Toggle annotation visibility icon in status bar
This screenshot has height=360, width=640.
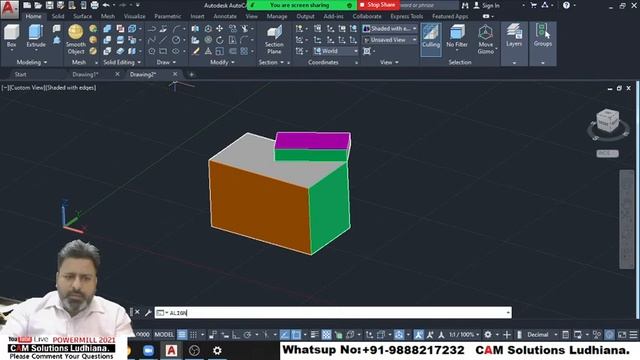(418, 335)
